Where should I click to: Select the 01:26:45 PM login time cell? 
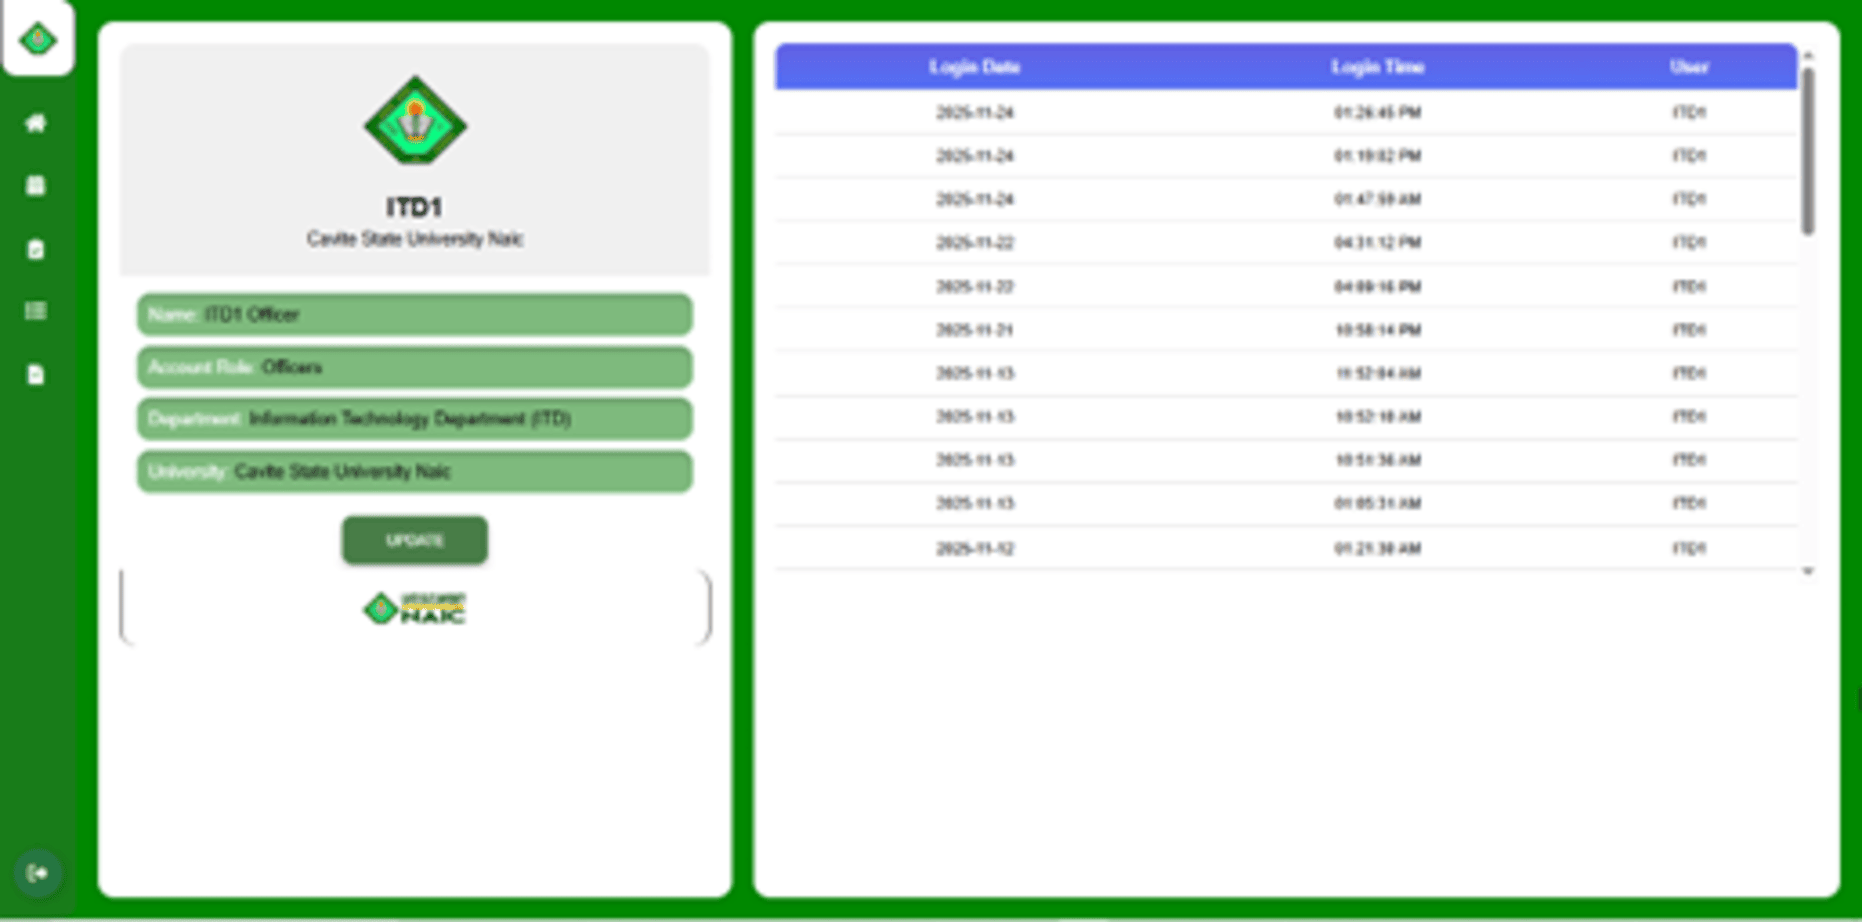point(1377,112)
